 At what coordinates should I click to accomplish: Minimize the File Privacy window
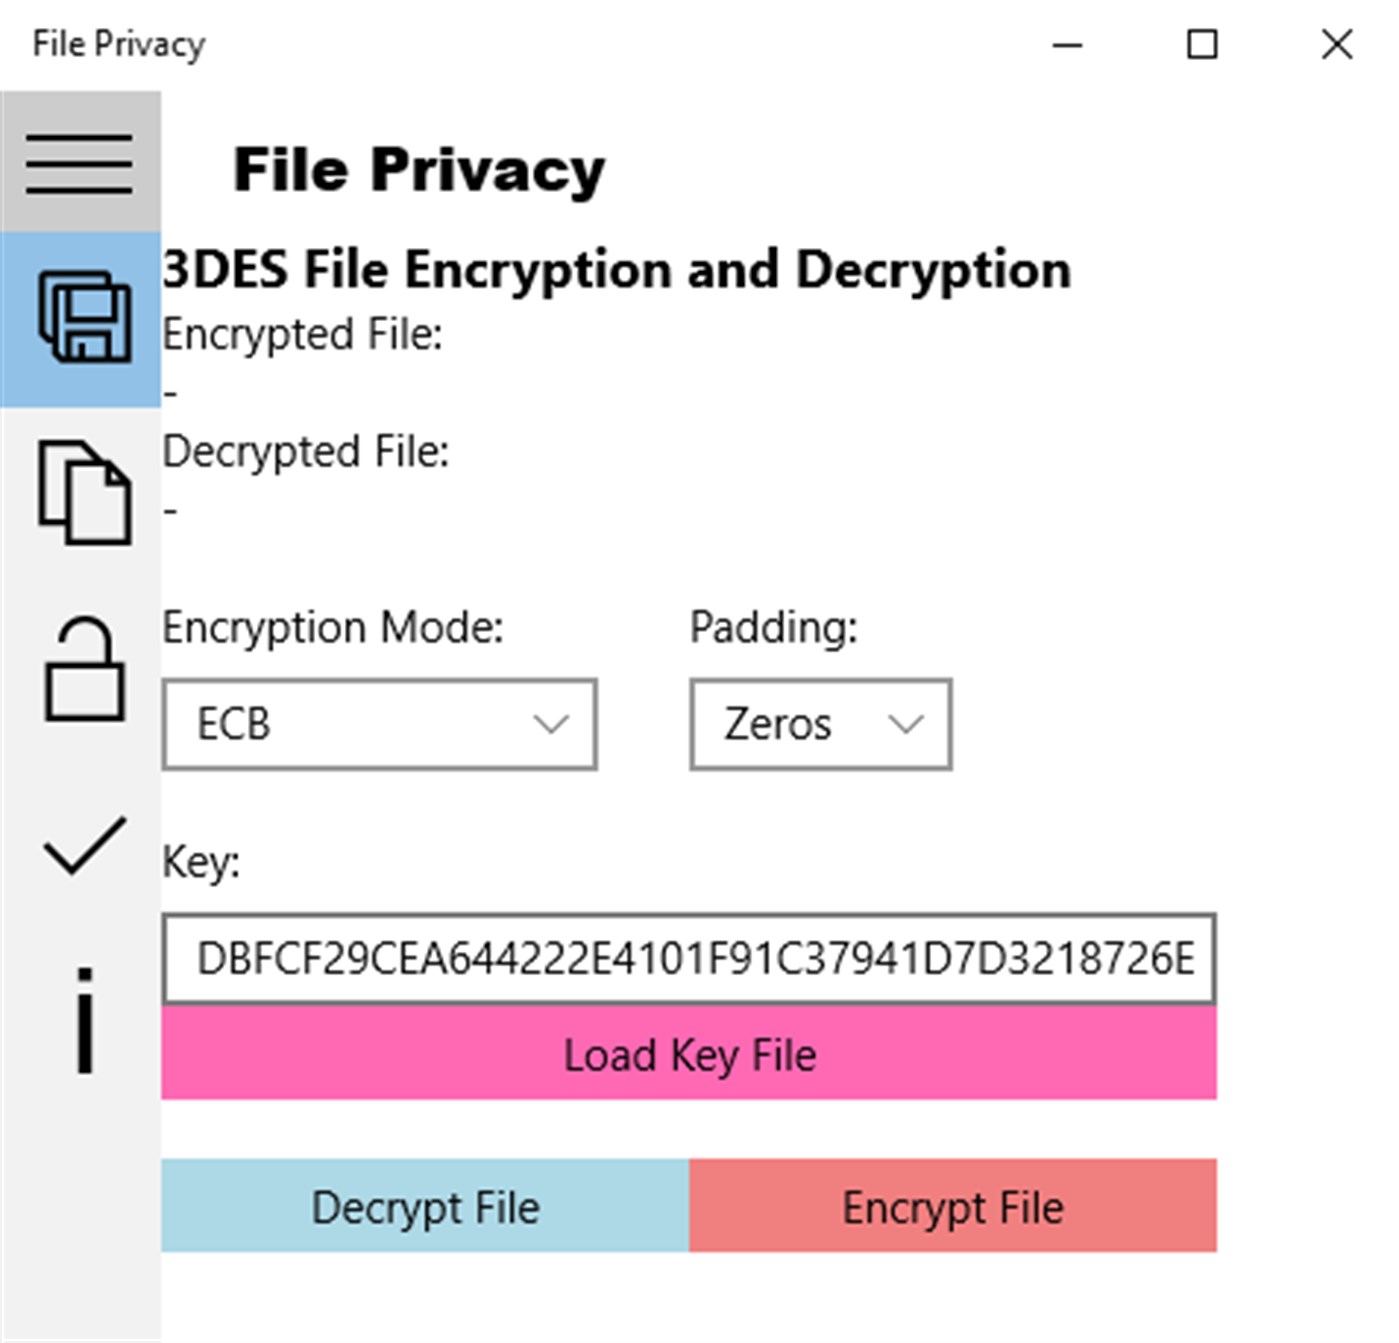[x=1067, y=45]
